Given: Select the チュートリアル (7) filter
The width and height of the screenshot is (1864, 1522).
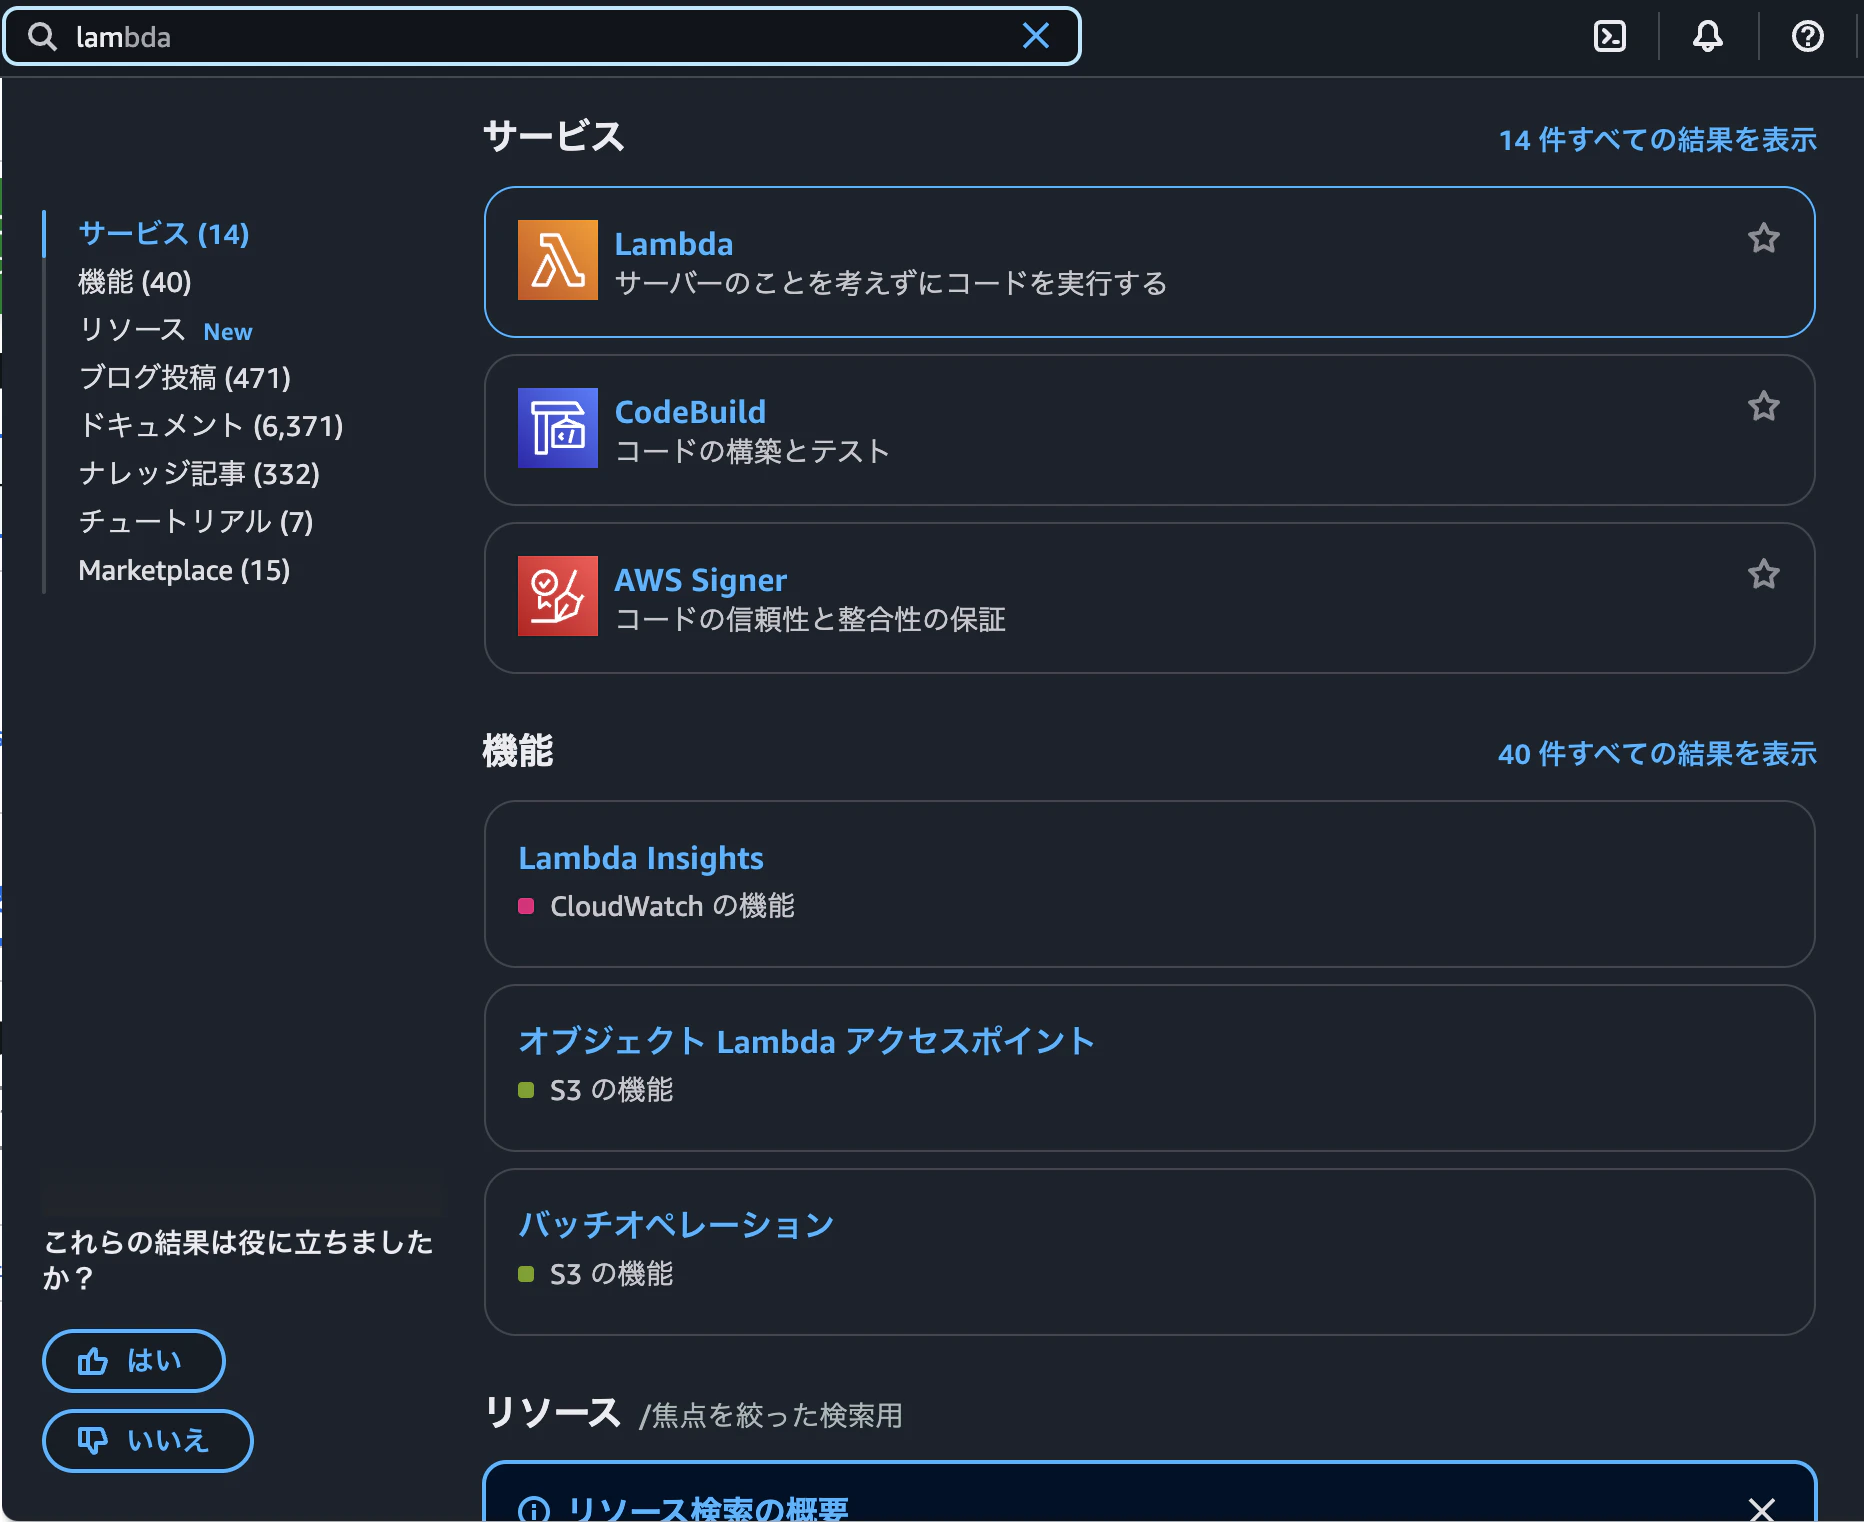Looking at the screenshot, I should (x=196, y=522).
